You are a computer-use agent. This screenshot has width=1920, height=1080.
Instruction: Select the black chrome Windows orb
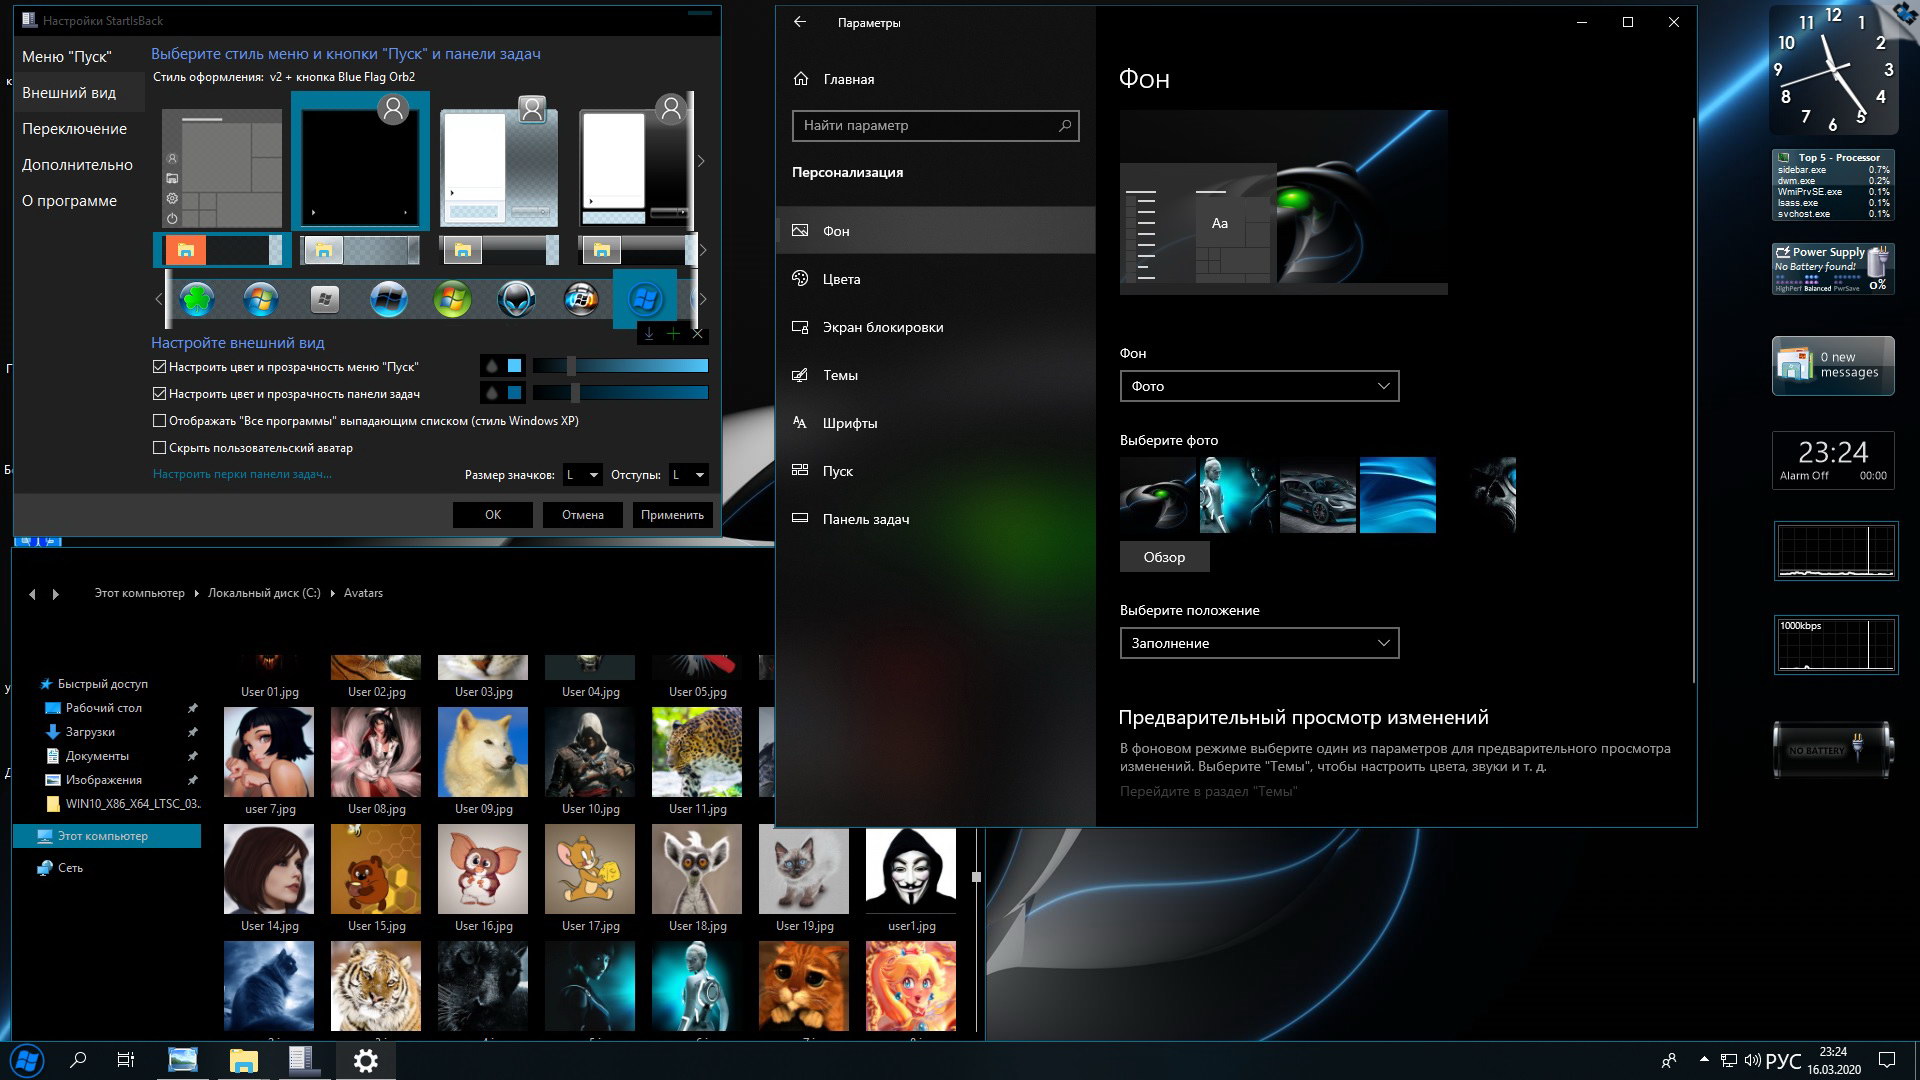[x=580, y=299]
